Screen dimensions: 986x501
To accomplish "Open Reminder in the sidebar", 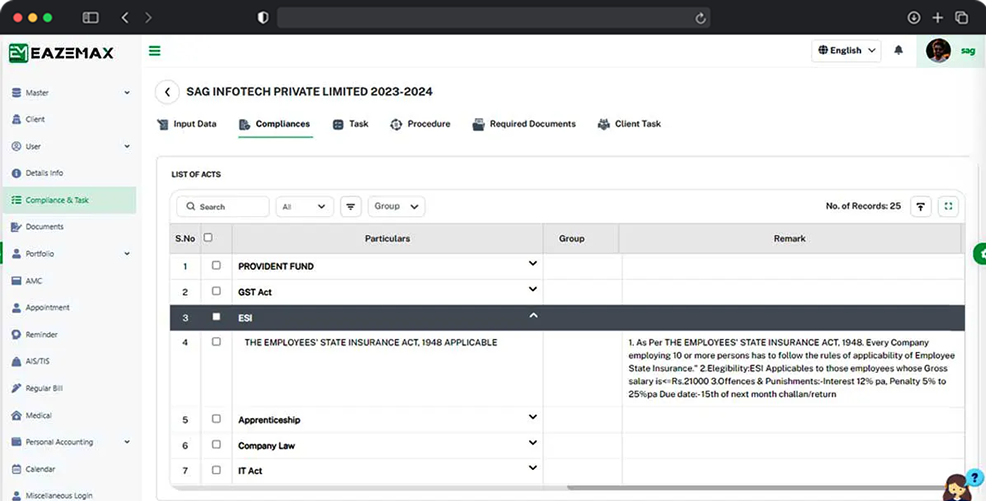I will [x=42, y=334].
